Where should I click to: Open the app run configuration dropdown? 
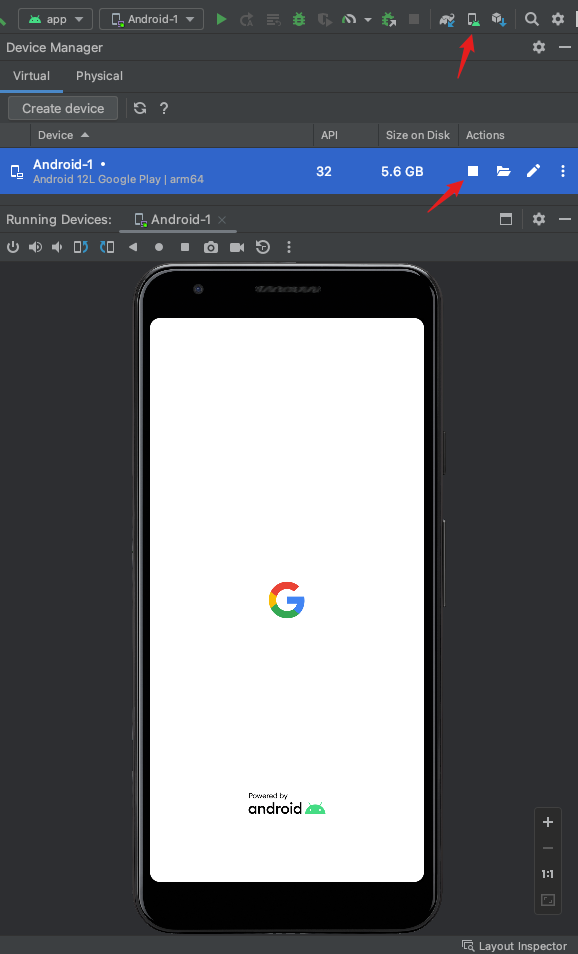click(55, 19)
